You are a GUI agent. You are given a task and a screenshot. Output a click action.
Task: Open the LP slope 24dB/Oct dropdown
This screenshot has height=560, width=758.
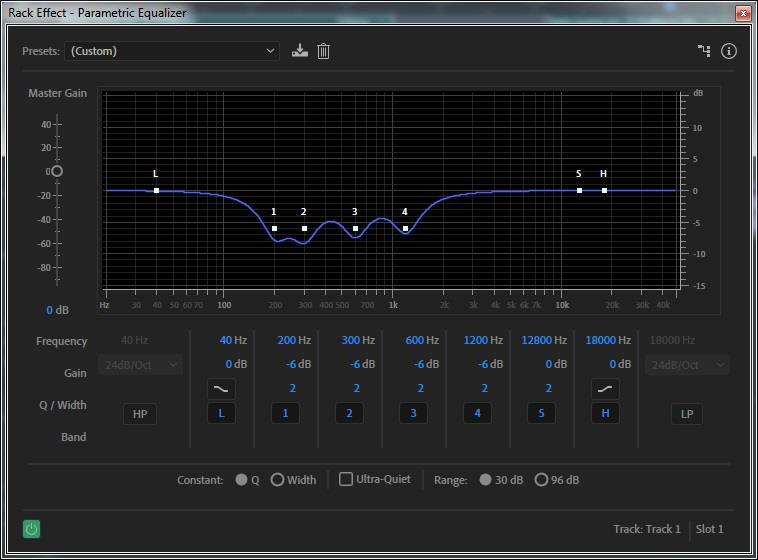tap(686, 365)
